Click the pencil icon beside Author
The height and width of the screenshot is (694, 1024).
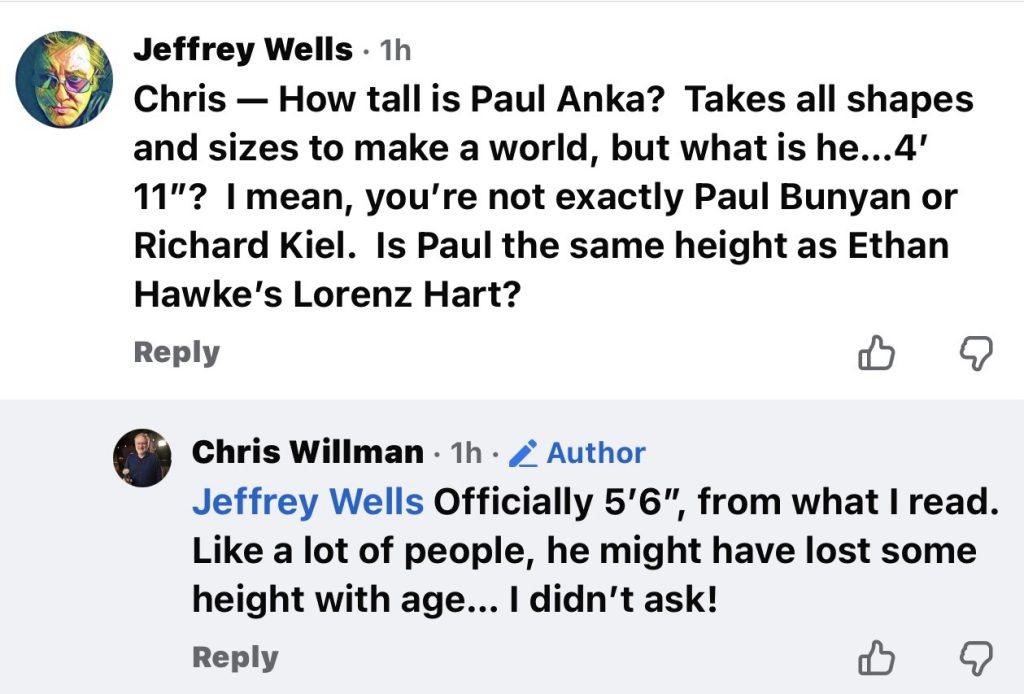[x=523, y=453]
